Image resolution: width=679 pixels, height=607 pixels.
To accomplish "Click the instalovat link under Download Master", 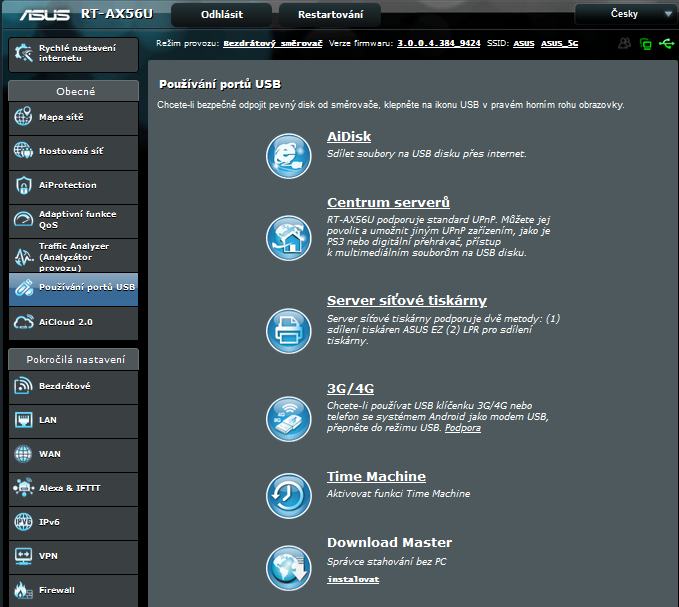I will (x=353, y=579).
